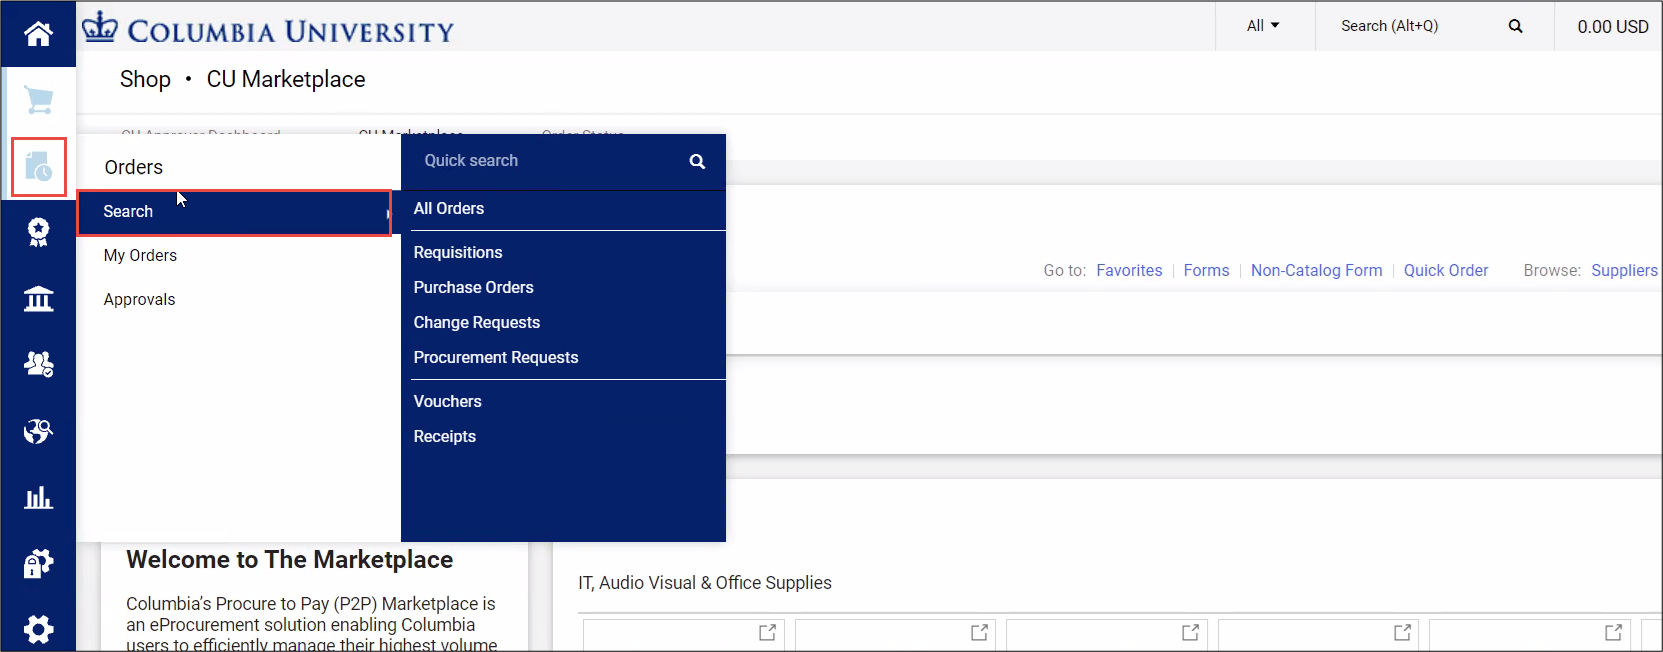Open the third supplier tile's external link icon
Viewport: 1663px width, 652px height.
click(x=1190, y=632)
